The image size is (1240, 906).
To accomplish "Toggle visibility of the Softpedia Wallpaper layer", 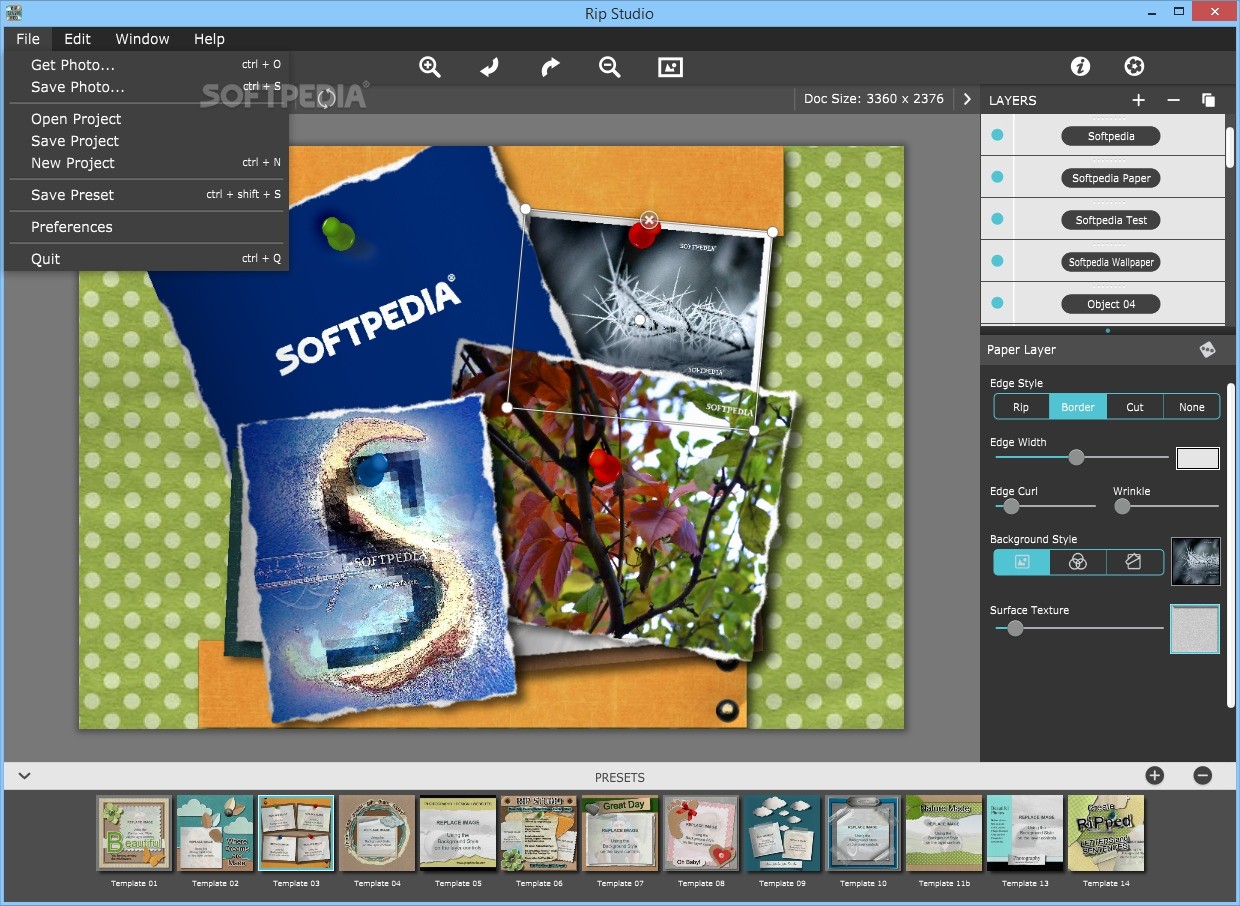I will pyautogui.click(x=997, y=261).
